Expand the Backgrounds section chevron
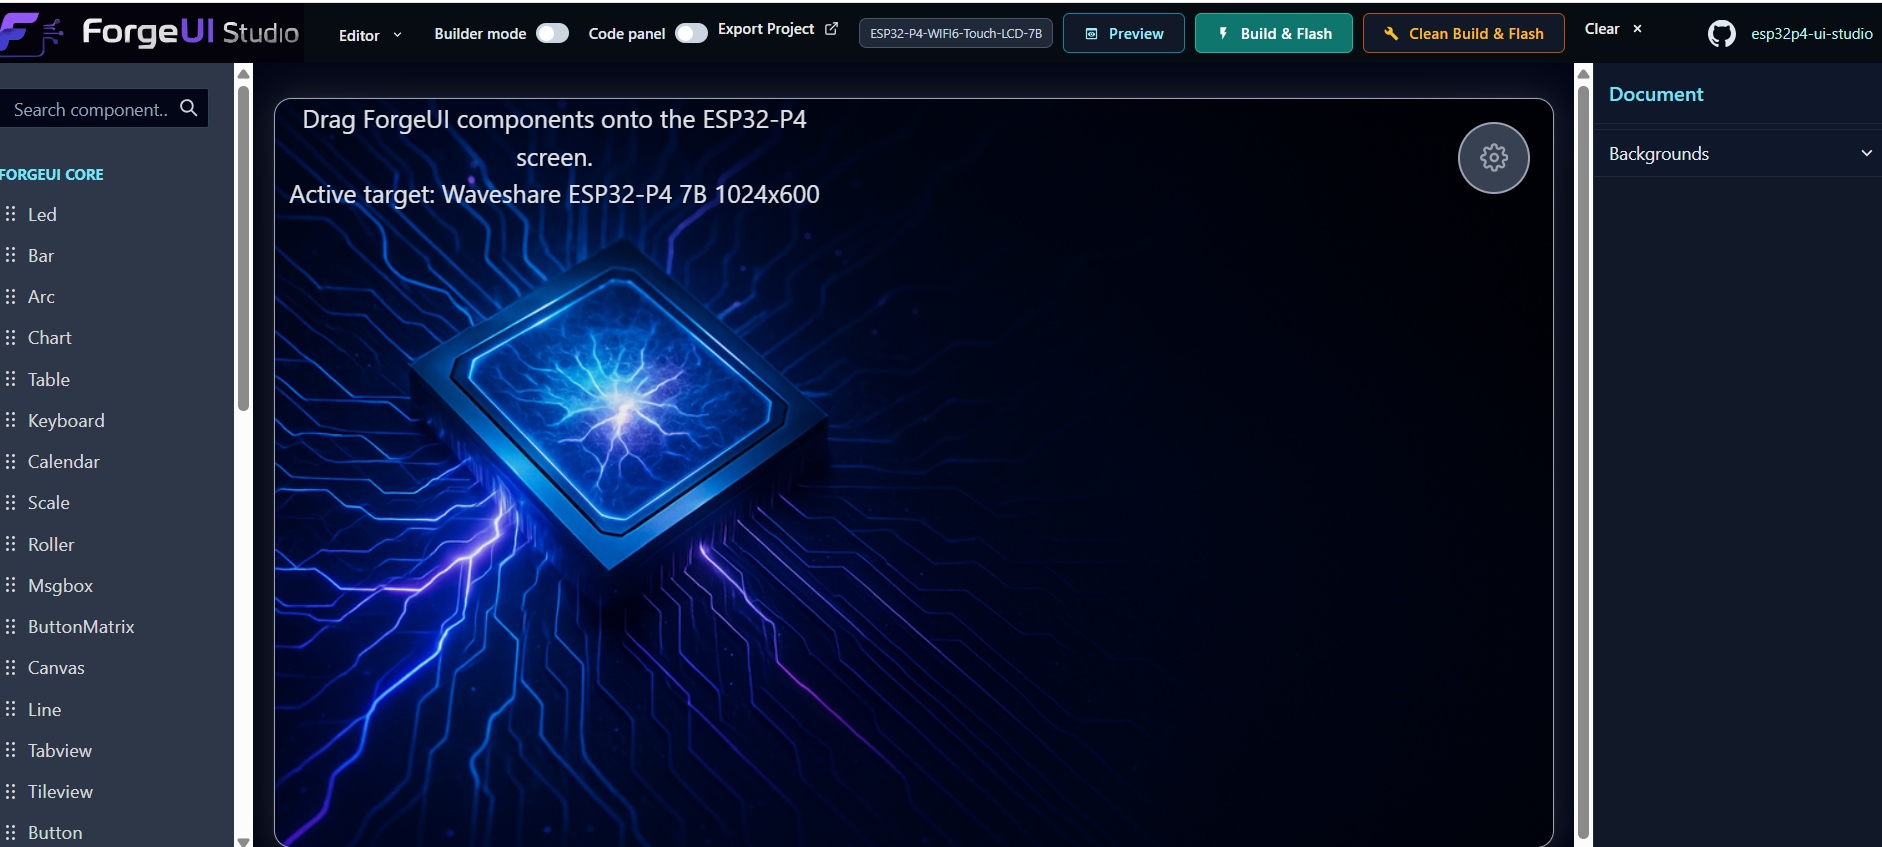Screen dimensions: 1882x847 [1866, 153]
